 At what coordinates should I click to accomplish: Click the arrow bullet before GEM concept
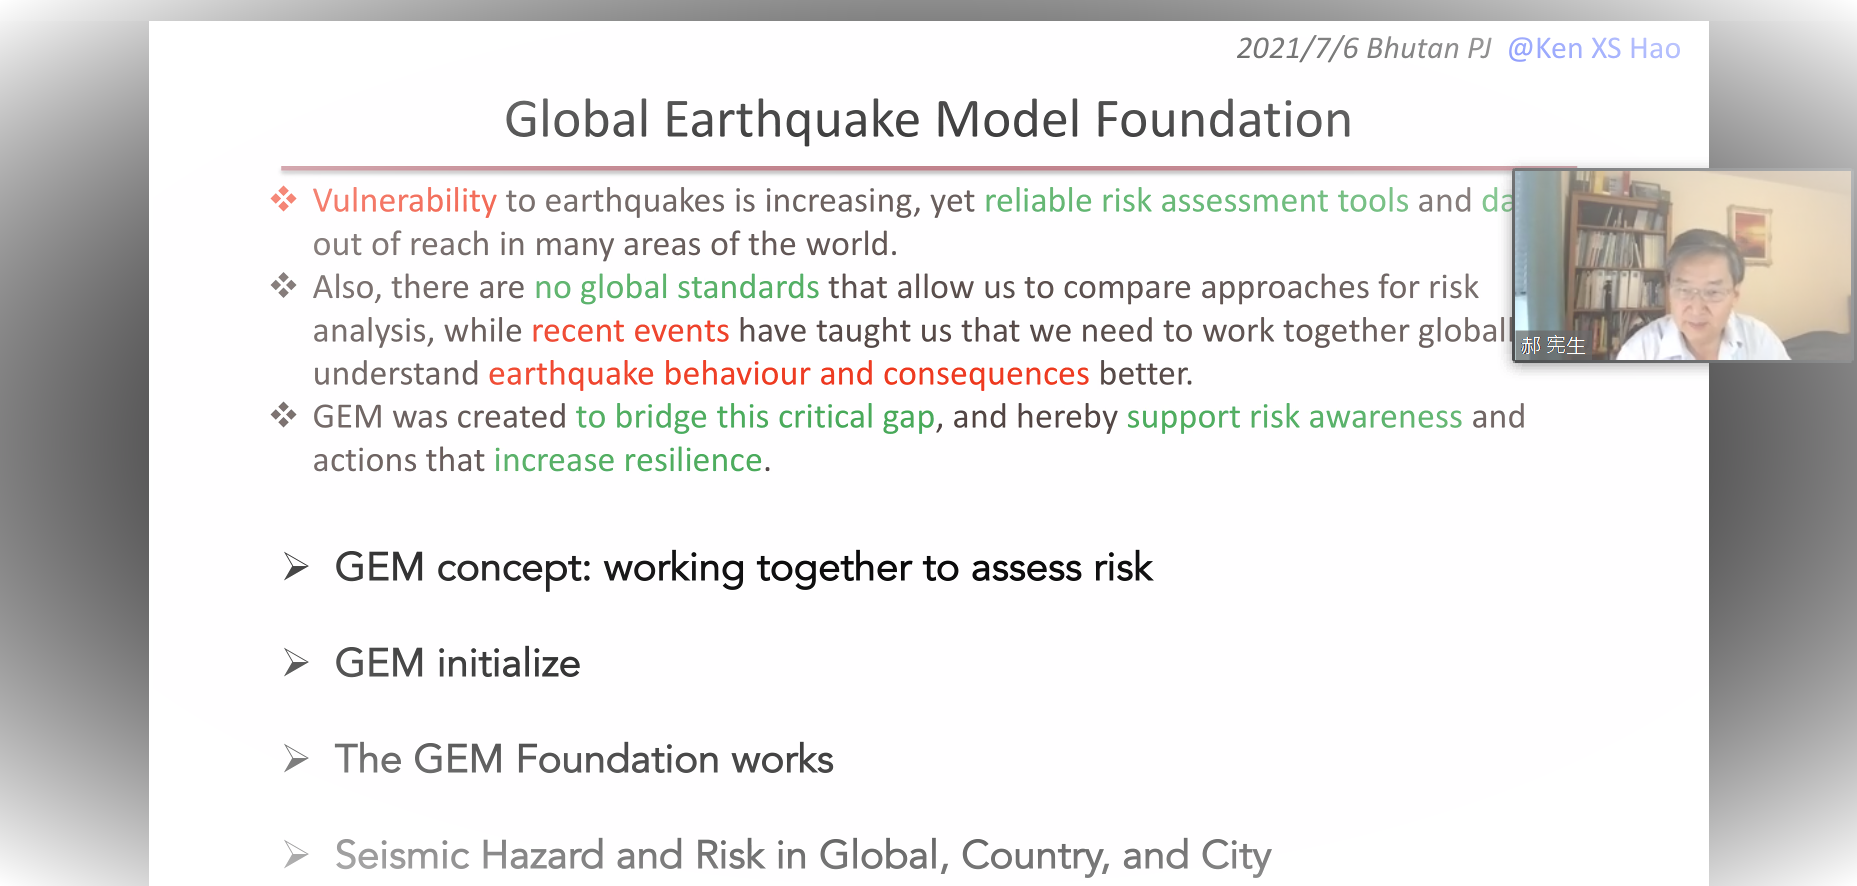click(x=296, y=567)
